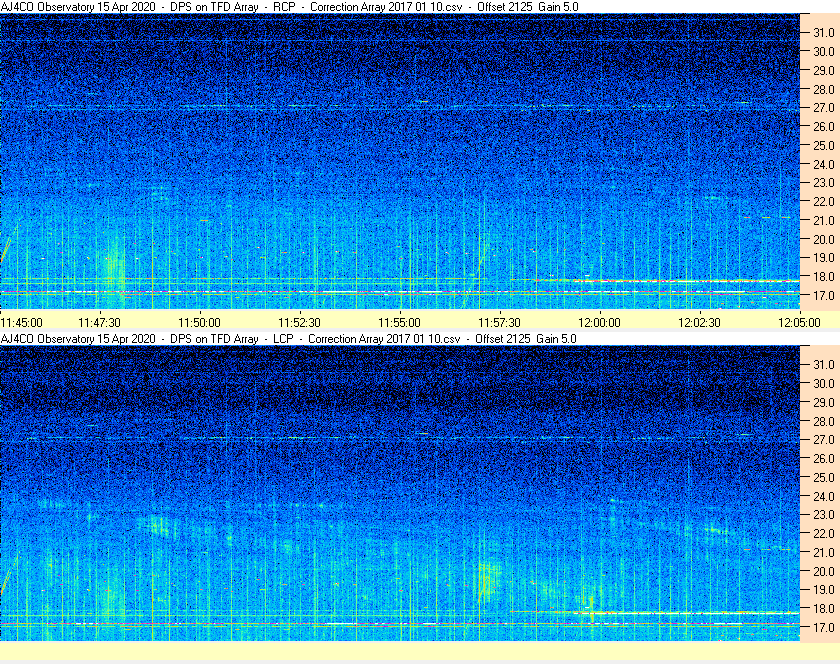840x664 pixels.
Task: Click the 29.0 frequency label on the RCP plot
Action: [x=824, y=70]
